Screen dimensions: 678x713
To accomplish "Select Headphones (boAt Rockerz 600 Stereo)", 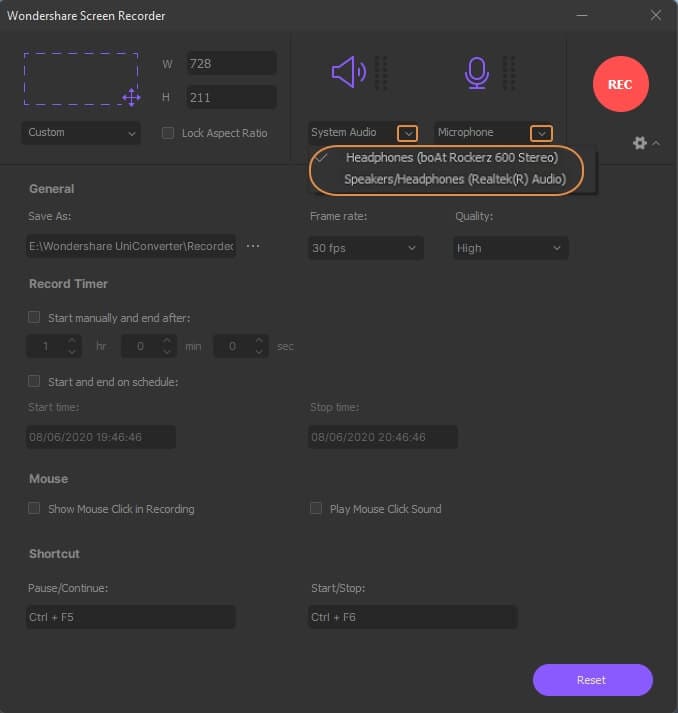I will pyautogui.click(x=451, y=158).
